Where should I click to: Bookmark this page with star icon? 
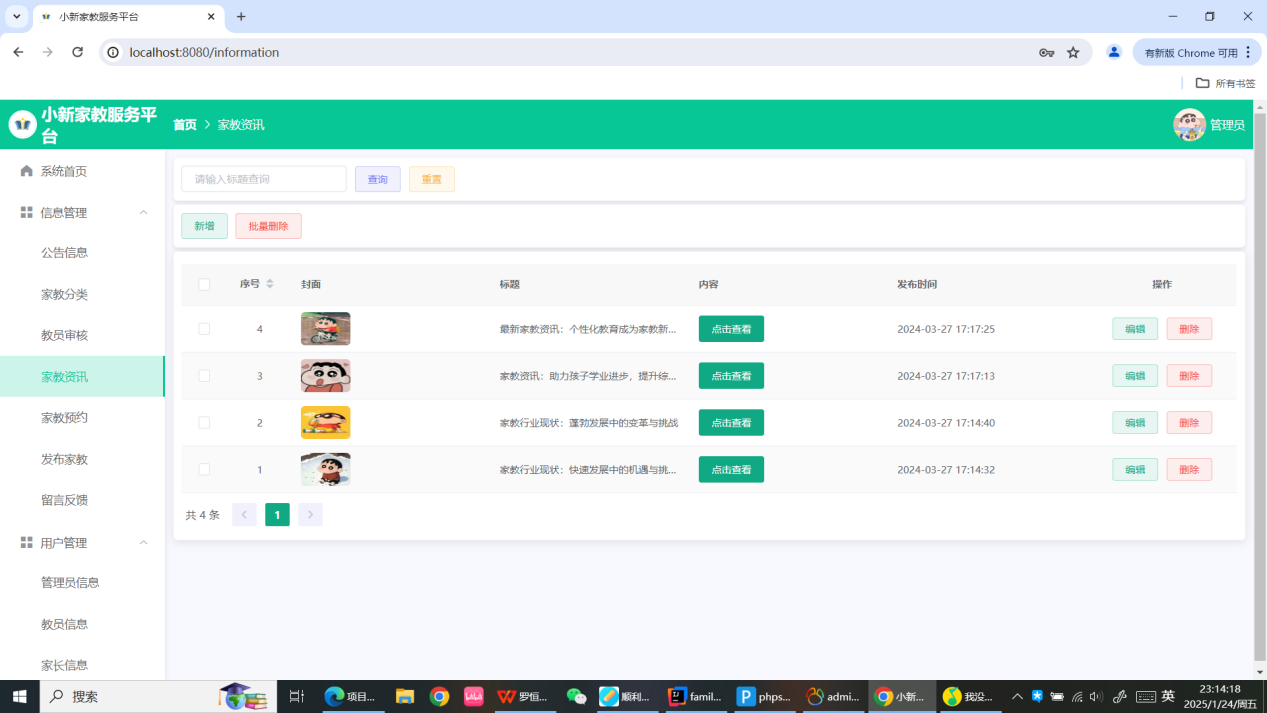coord(1073,52)
